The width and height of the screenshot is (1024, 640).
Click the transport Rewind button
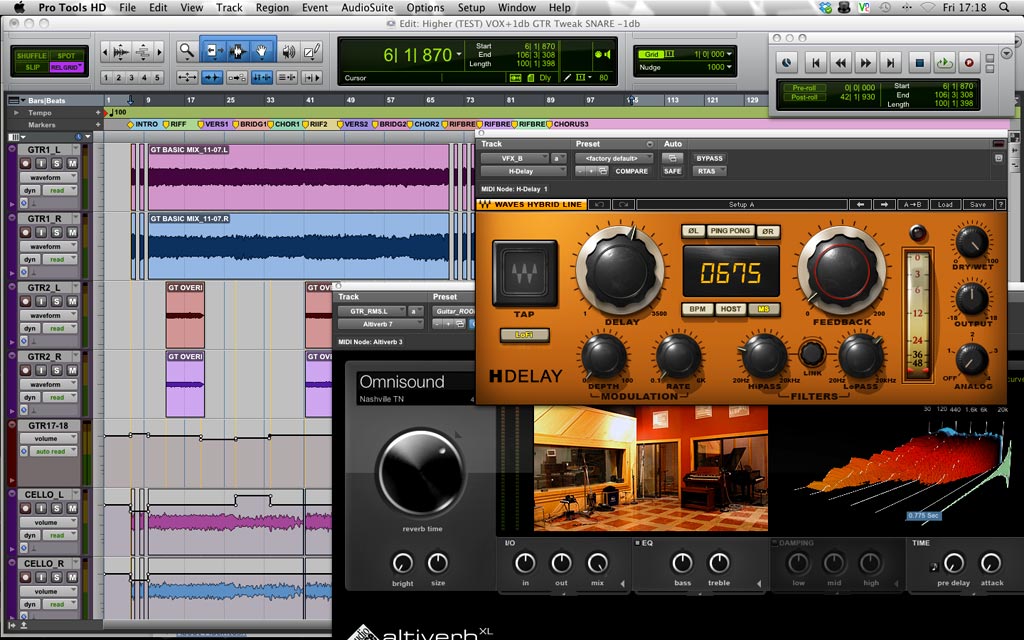(x=841, y=62)
